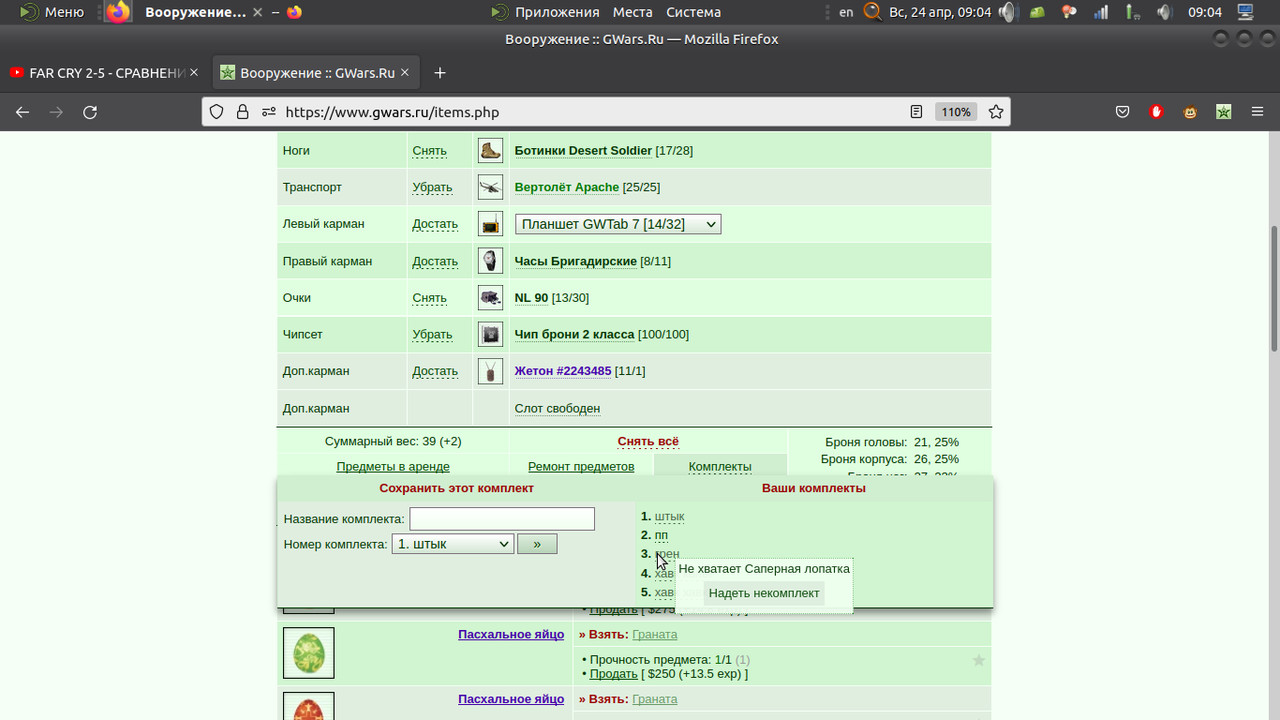Viewport: 1280px width, 720px height.
Task: Click the 110% zoom level indicator
Action: 956,112
